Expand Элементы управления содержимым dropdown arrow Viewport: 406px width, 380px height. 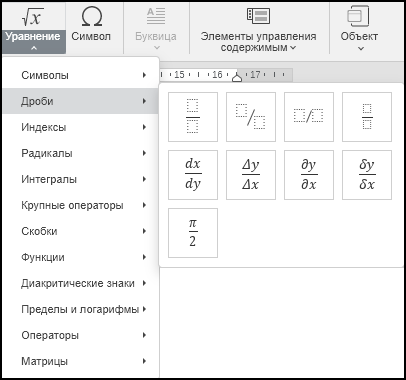tap(293, 48)
